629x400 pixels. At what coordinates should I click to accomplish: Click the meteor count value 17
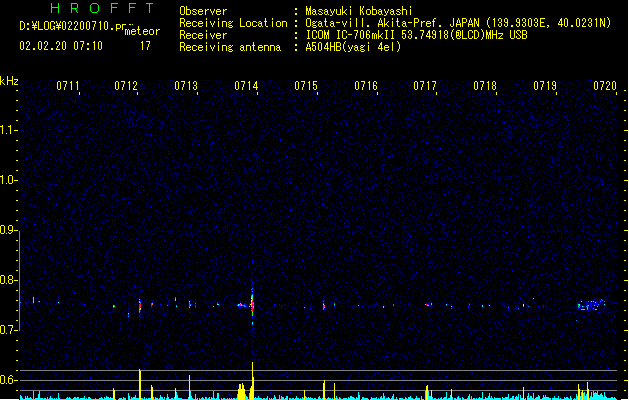point(145,46)
